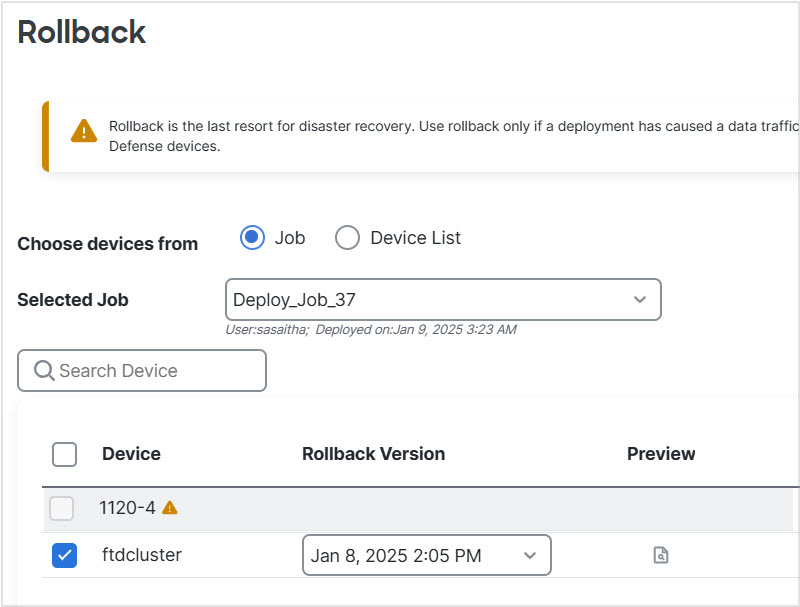Click the Preview column header
Image resolution: width=800 pixels, height=607 pixels.
(x=661, y=454)
